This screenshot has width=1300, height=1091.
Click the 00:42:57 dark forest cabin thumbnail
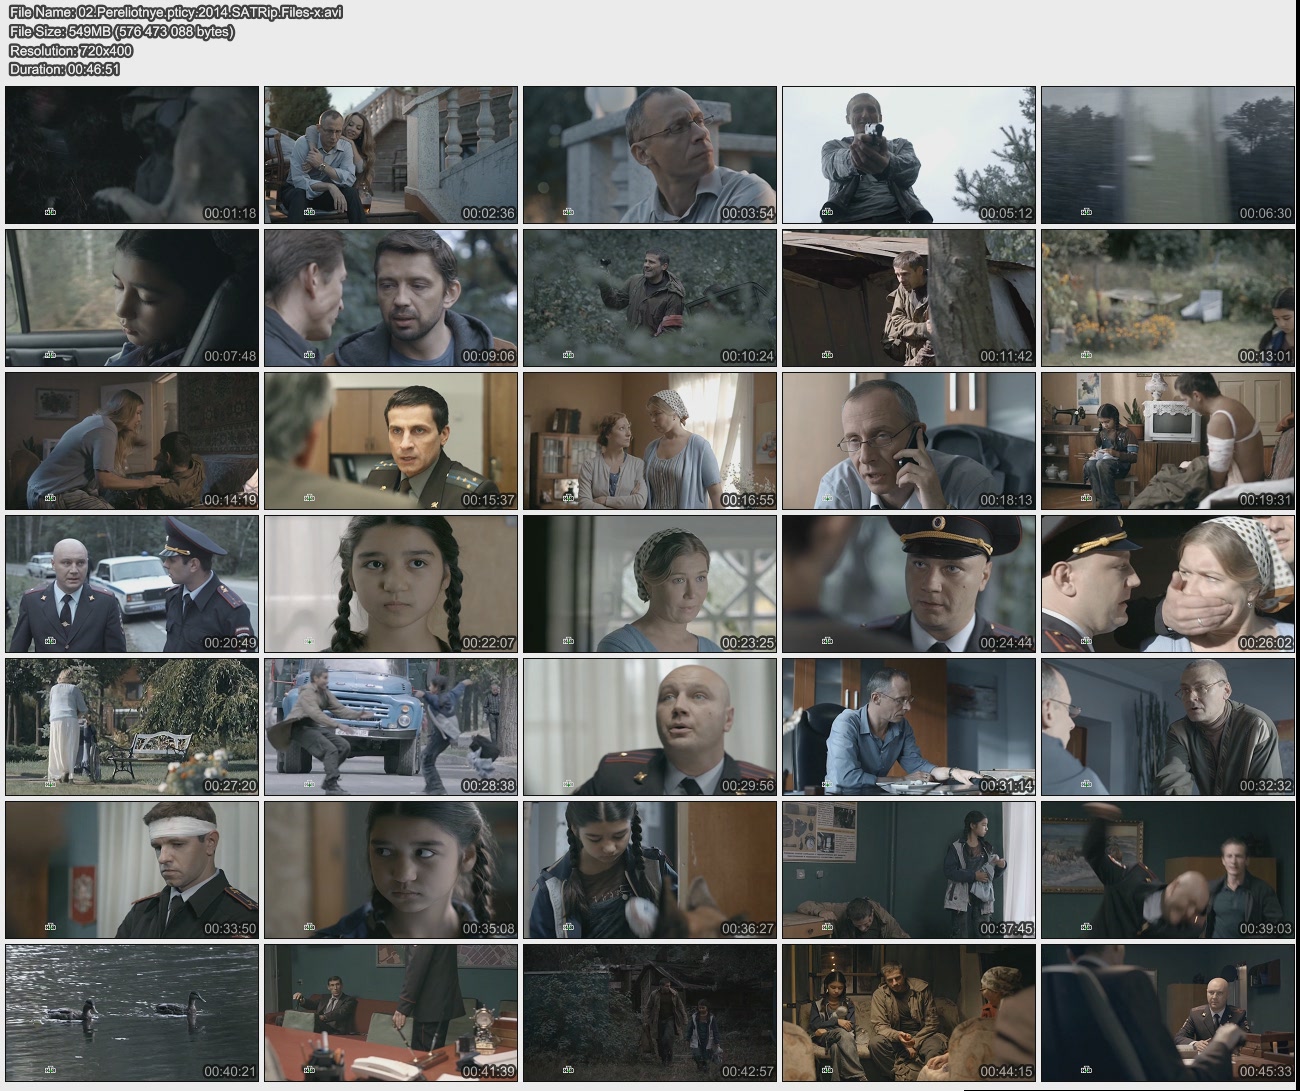click(649, 1012)
